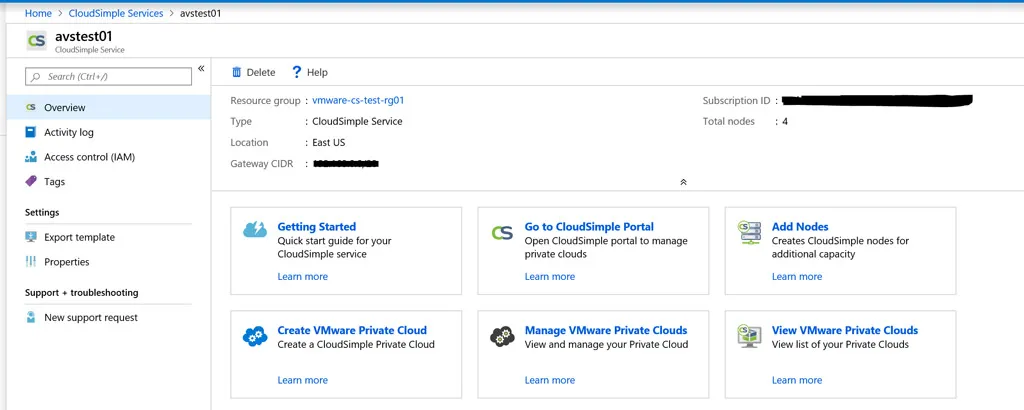Viewport: 1024px width, 410px height.
Task: Click the avstest01 CloudSimple service logo icon
Action: click(37, 41)
